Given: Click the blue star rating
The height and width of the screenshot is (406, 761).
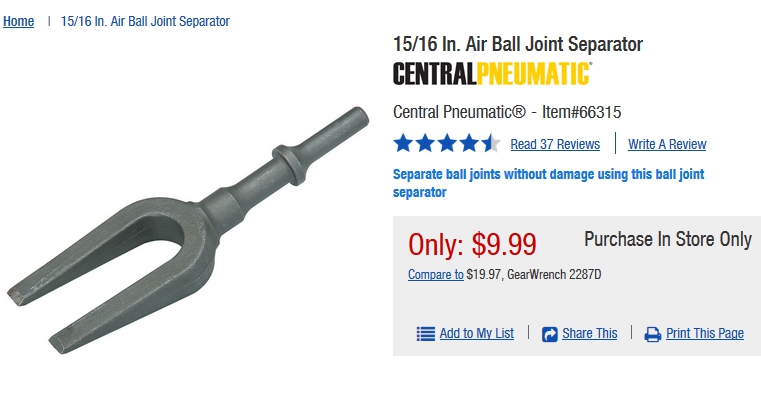Looking at the screenshot, I should coord(445,143).
